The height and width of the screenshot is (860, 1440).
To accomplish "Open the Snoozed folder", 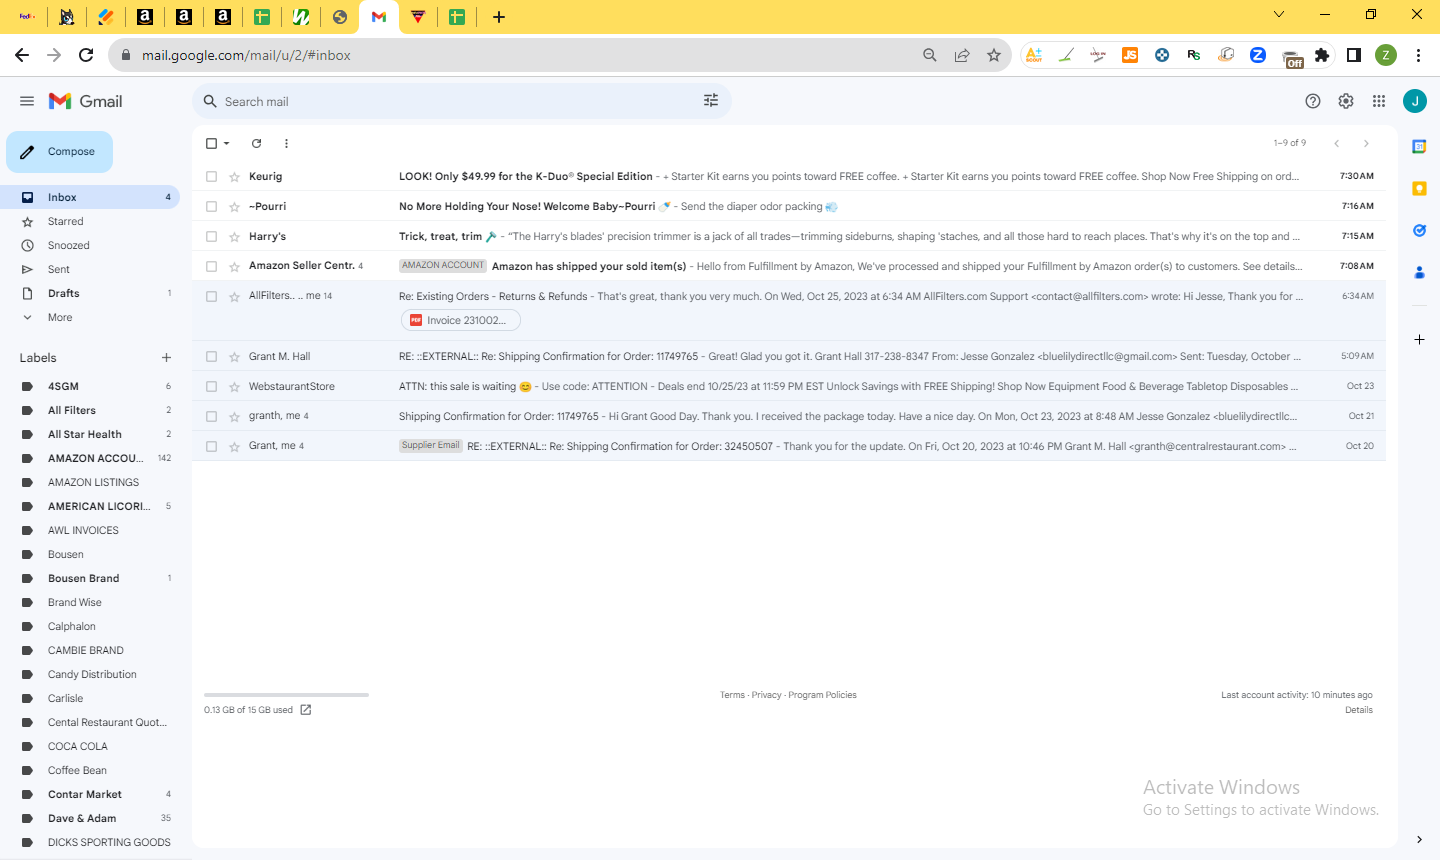I will pos(90,245).
